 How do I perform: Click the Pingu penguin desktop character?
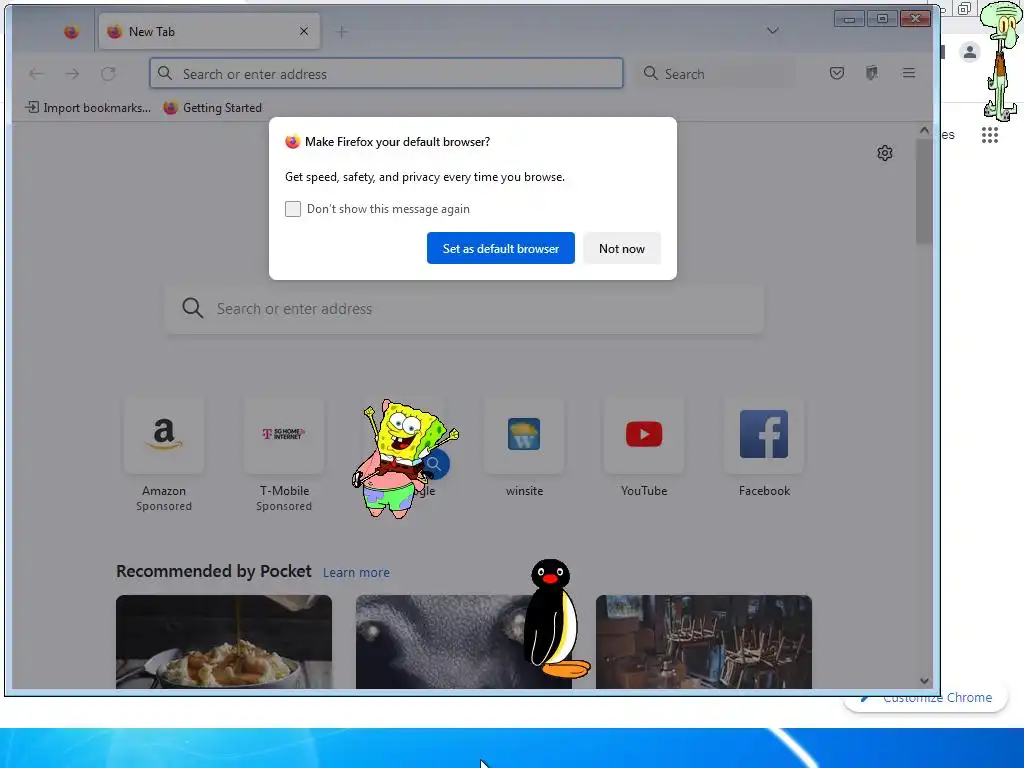(557, 619)
